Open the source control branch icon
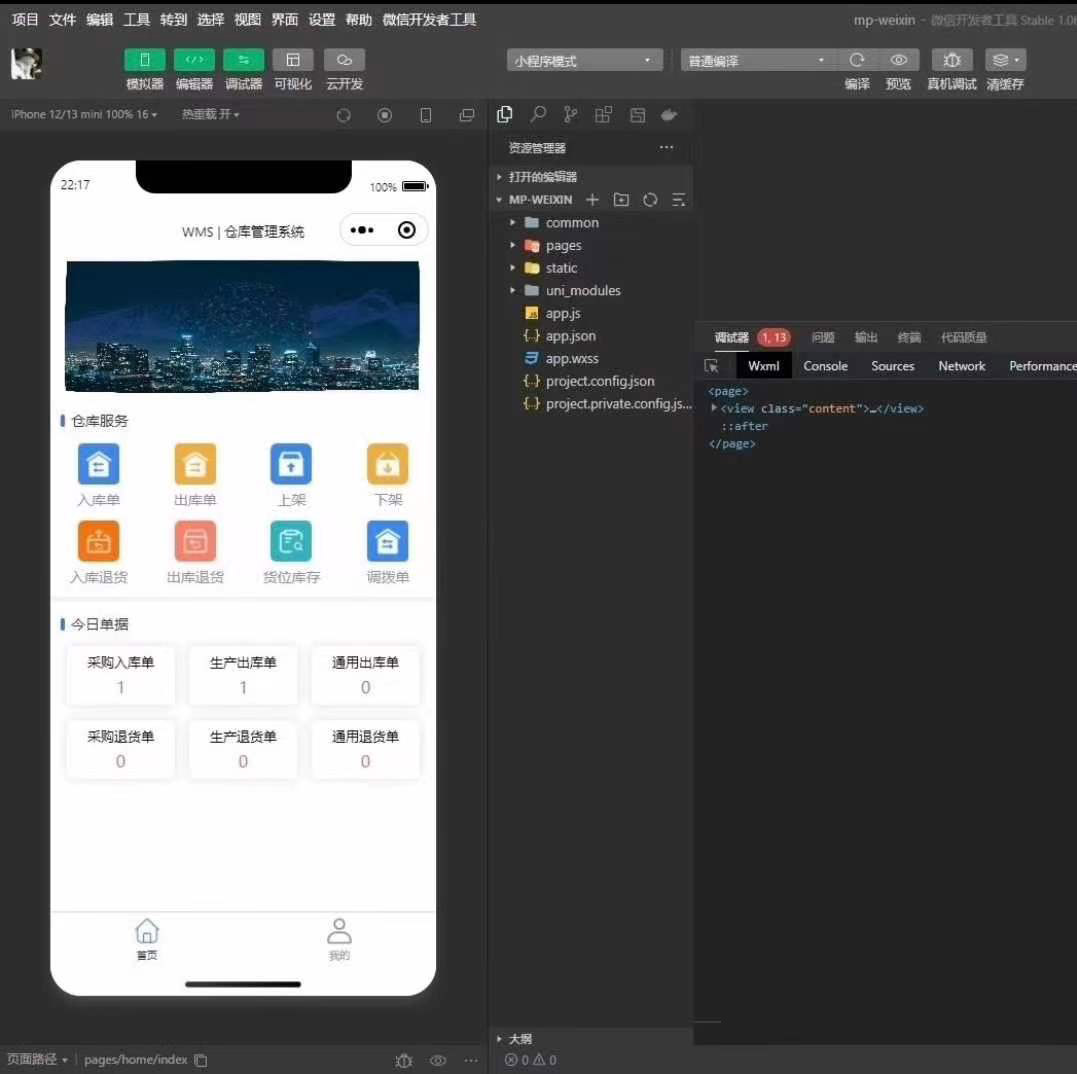 (570, 115)
